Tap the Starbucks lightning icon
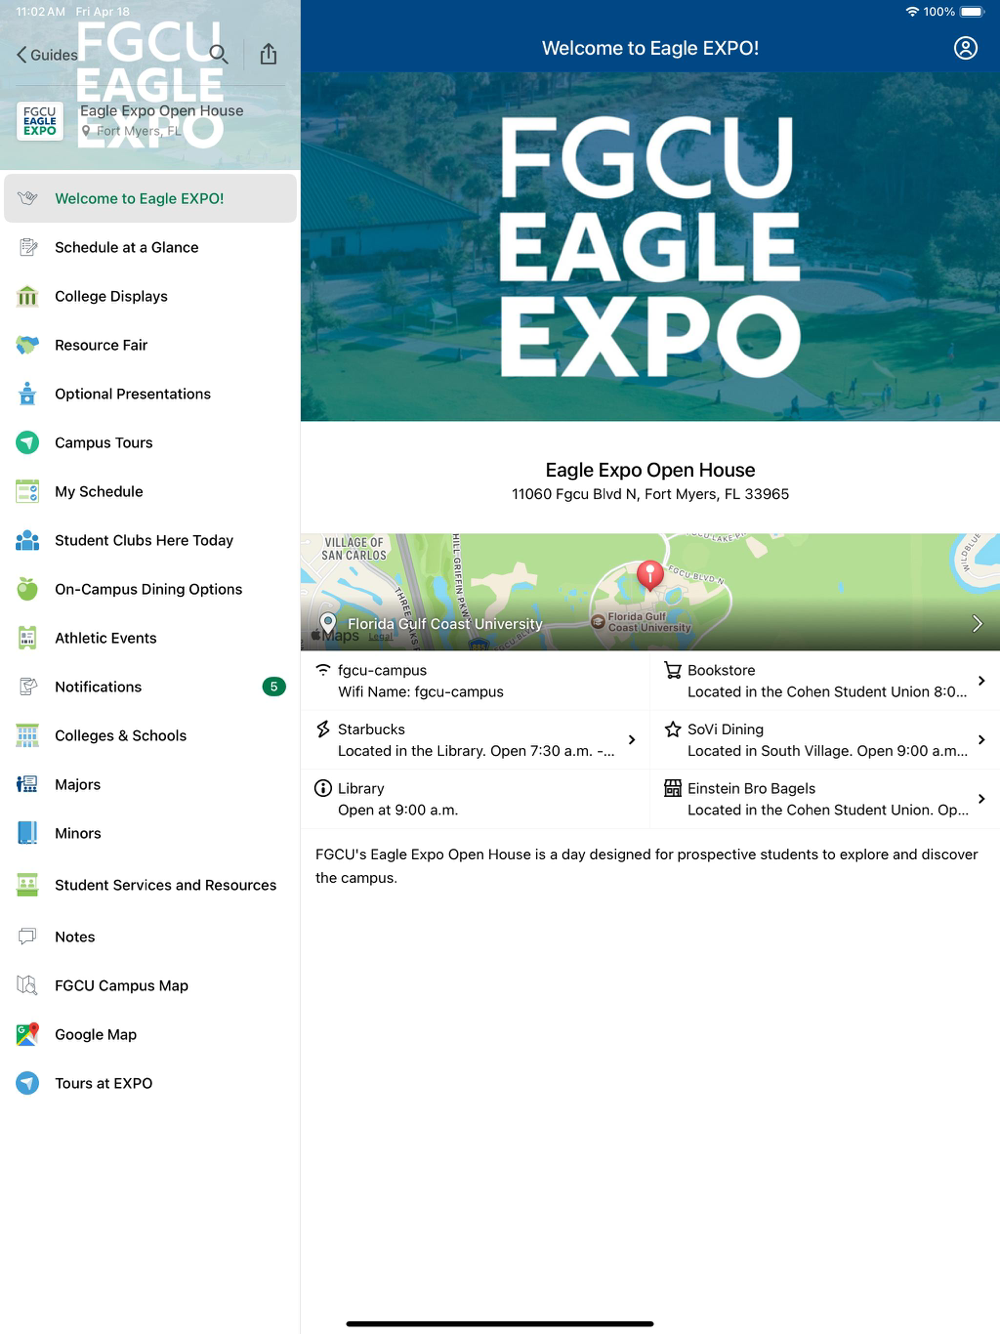1000x1334 pixels. coord(323,729)
